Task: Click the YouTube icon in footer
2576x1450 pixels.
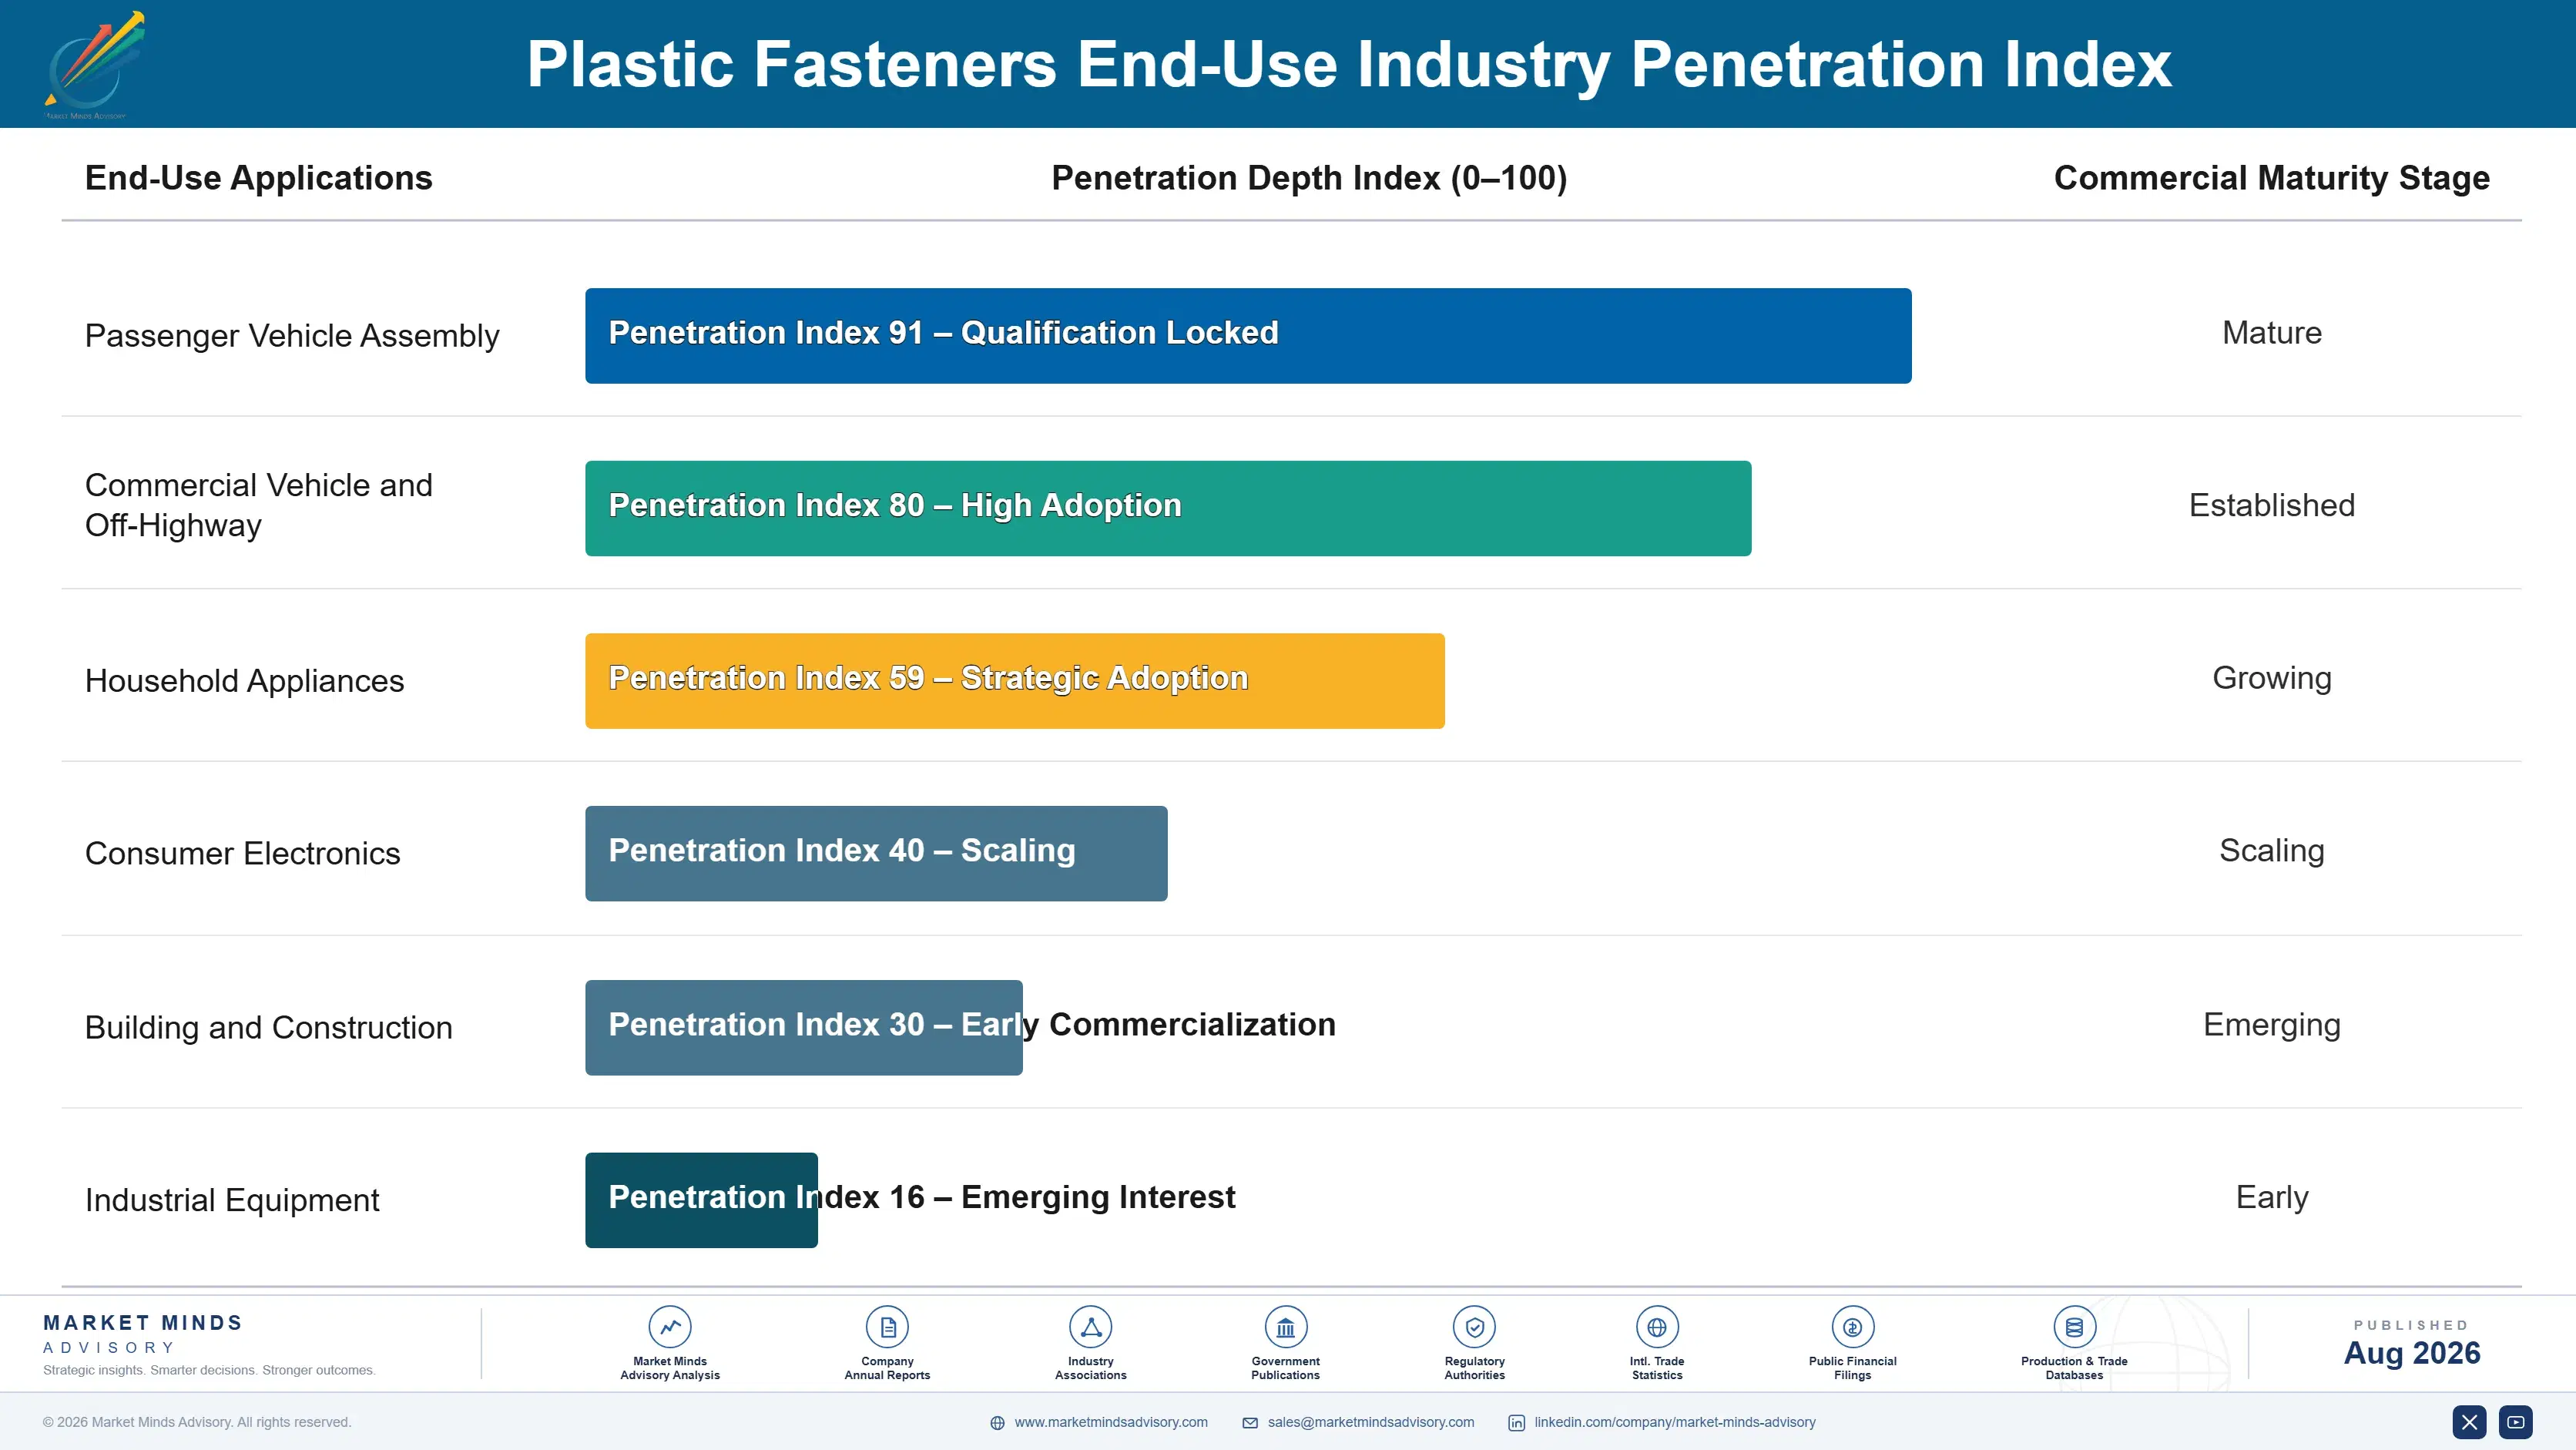Action: pos(2516,1422)
